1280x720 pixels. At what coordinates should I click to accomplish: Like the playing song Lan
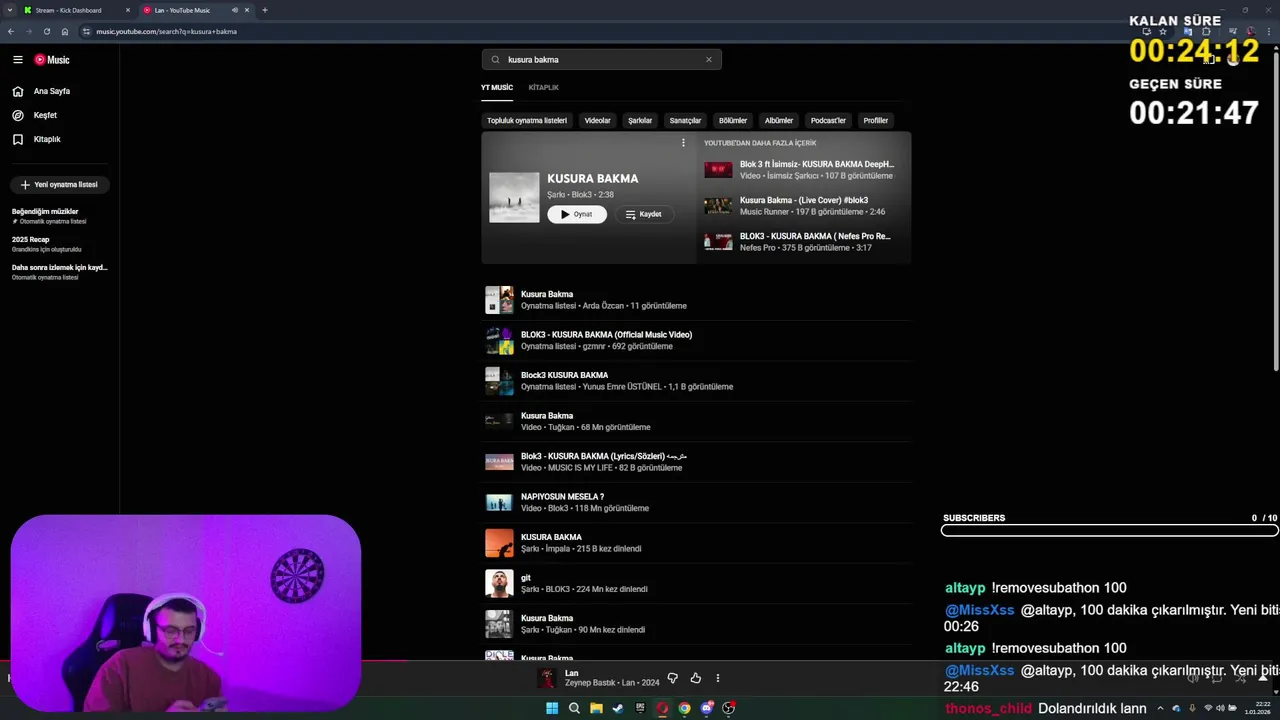tap(695, 678)
